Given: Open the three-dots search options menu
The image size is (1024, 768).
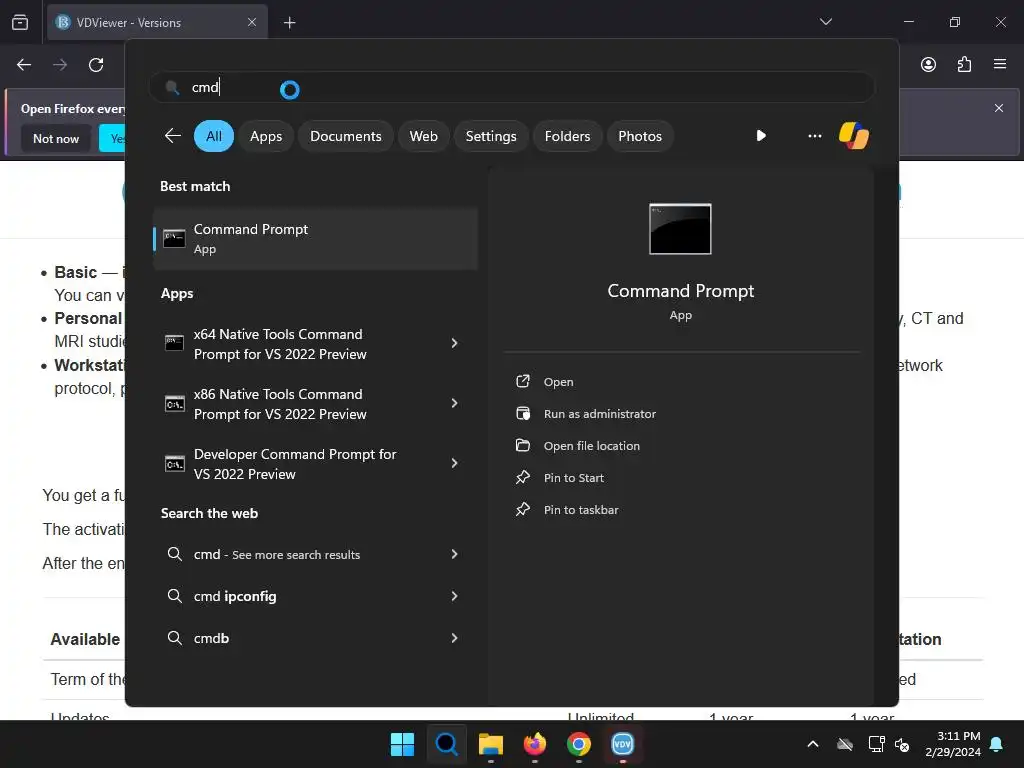Looking at the screenshot, I should [814, 136].
